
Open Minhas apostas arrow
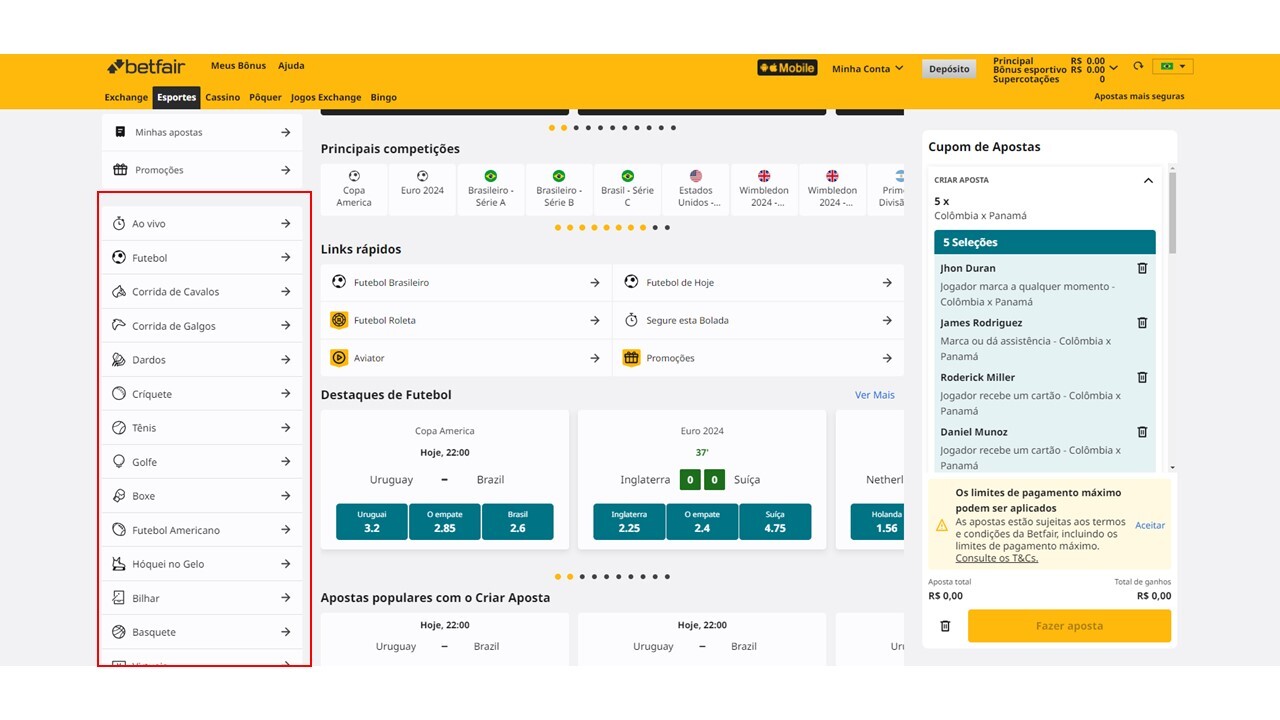[x=285, y=132]
